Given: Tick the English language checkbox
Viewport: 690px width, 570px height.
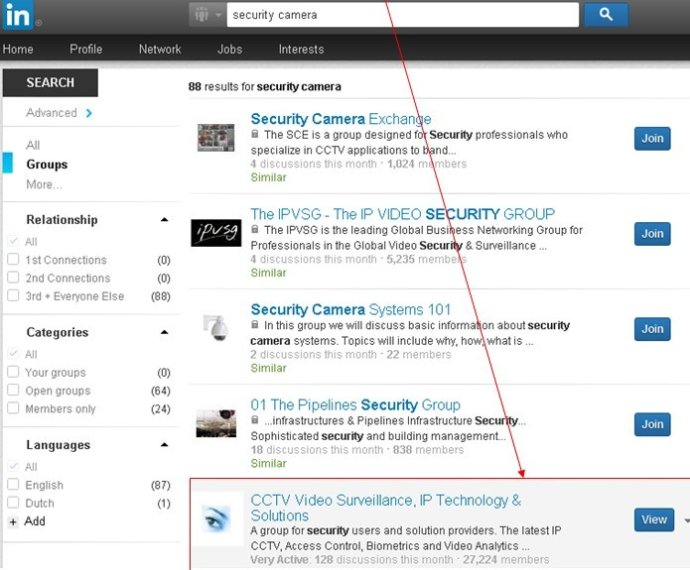Looking at the screenshot, I should (x=13, y=485).
